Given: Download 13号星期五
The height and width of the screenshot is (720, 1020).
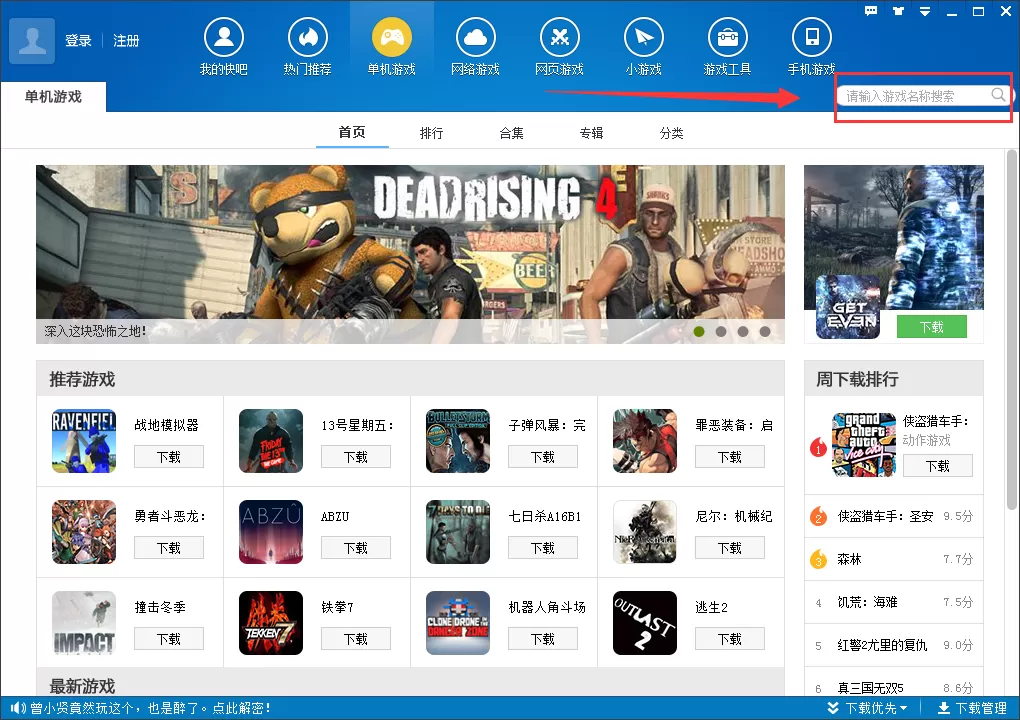Looking at the screenshot, I should point(356,457).
